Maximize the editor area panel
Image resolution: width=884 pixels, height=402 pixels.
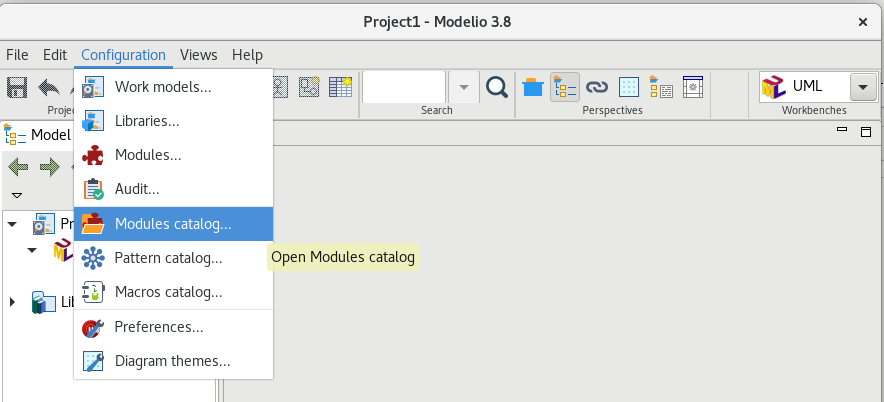point(866,131)
